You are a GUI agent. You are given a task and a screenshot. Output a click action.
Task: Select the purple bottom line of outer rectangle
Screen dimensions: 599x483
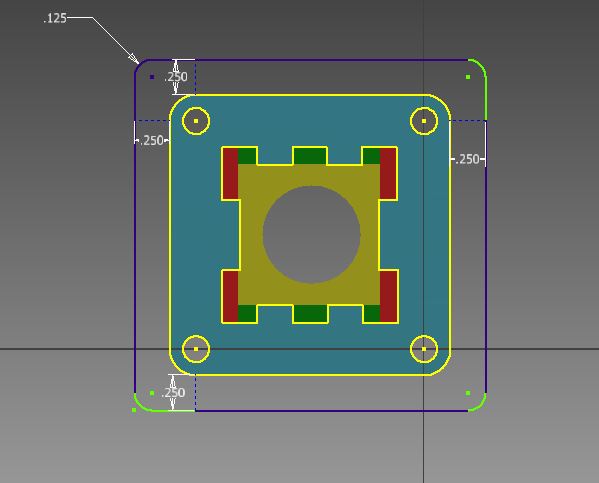(x=332, y=411)
